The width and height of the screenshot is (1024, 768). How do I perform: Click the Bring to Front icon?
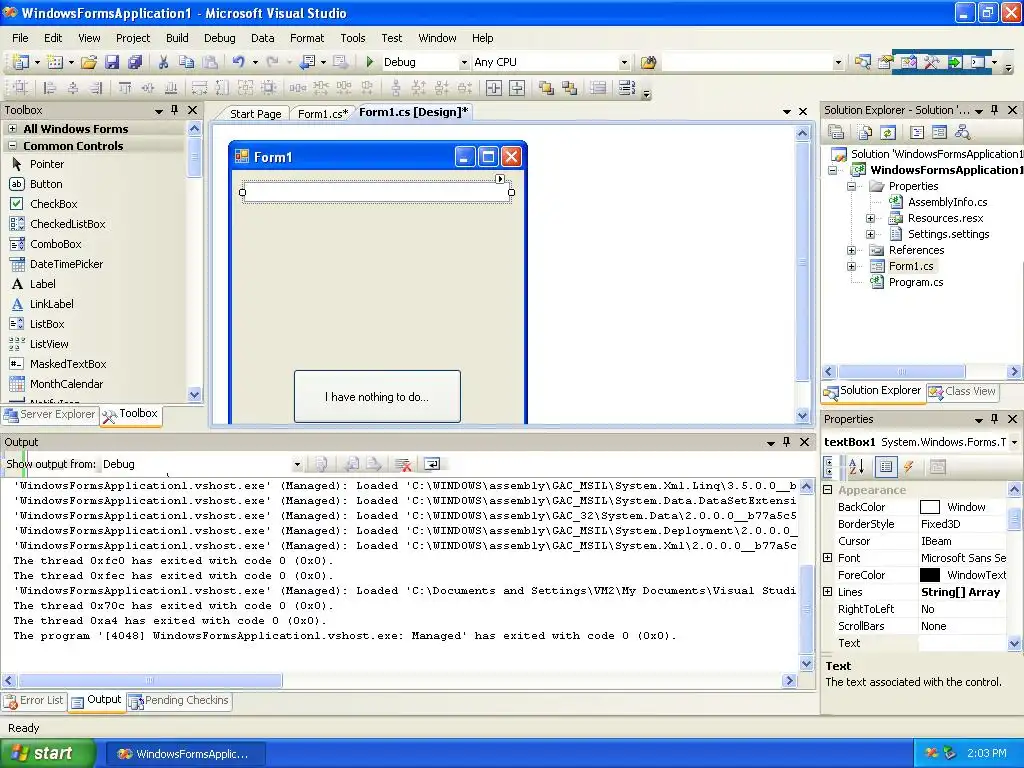pyautogui.click(x=546, y=88)
